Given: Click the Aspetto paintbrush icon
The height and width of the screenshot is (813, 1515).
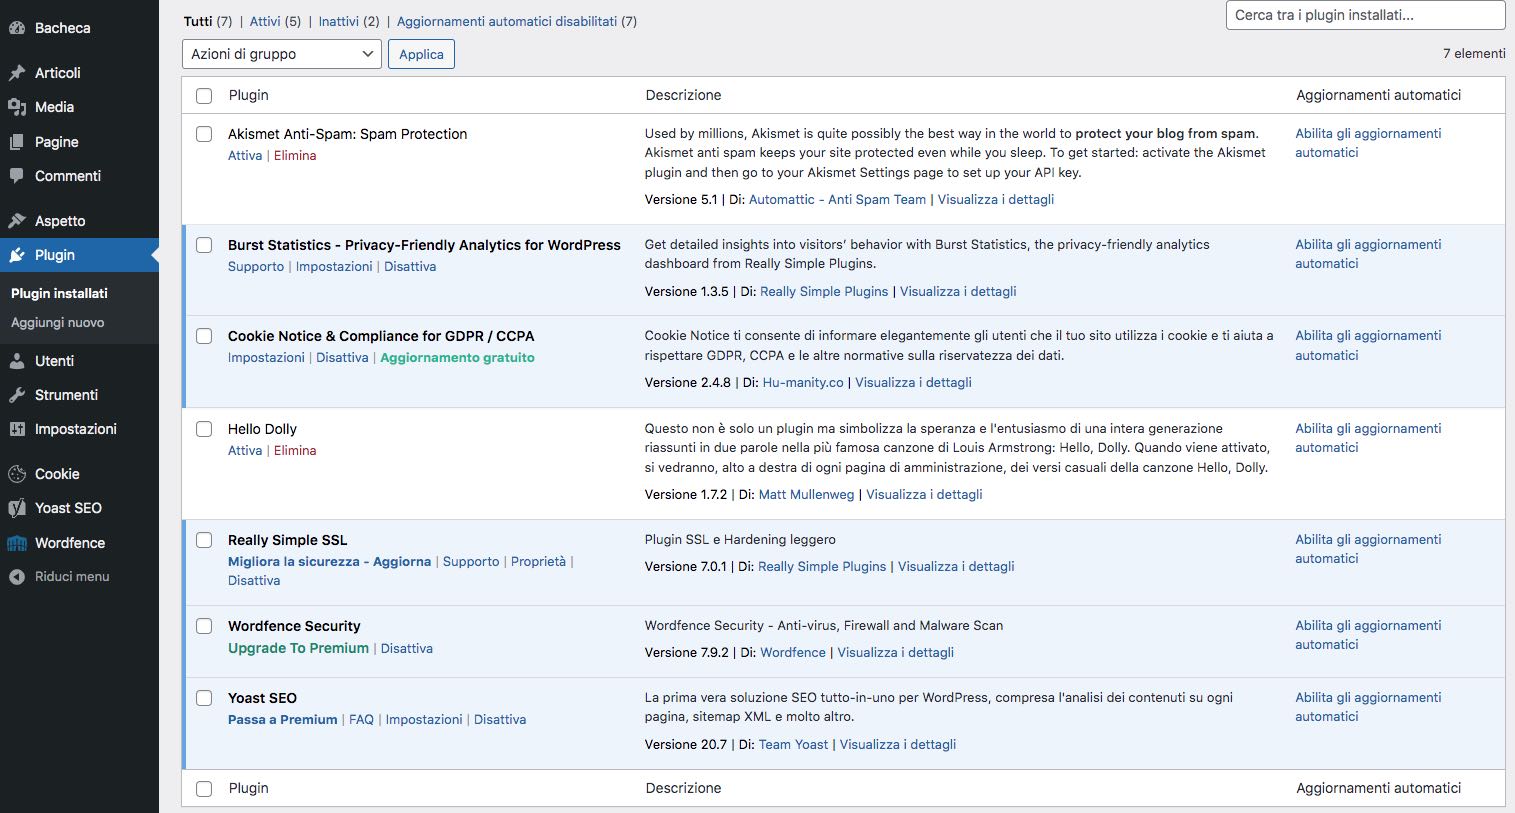Looking at the screenshot, I should coord(17,221).
